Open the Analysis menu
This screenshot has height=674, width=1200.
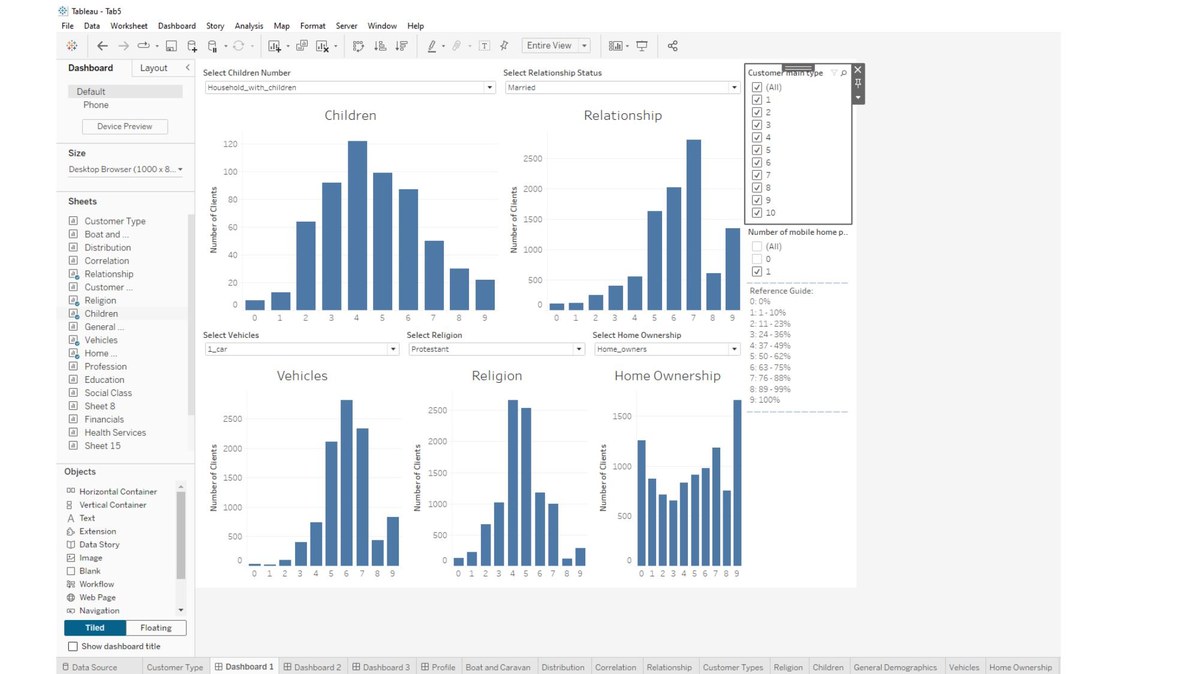pyautogui.click(x=249, y=26)
